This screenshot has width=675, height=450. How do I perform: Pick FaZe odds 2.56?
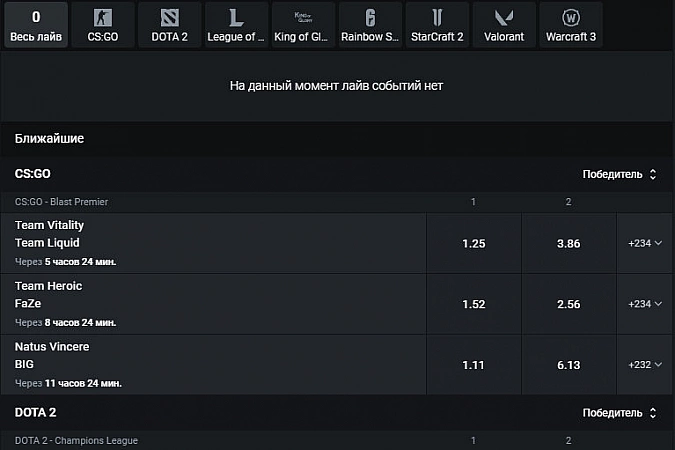[x=568, y=304]
